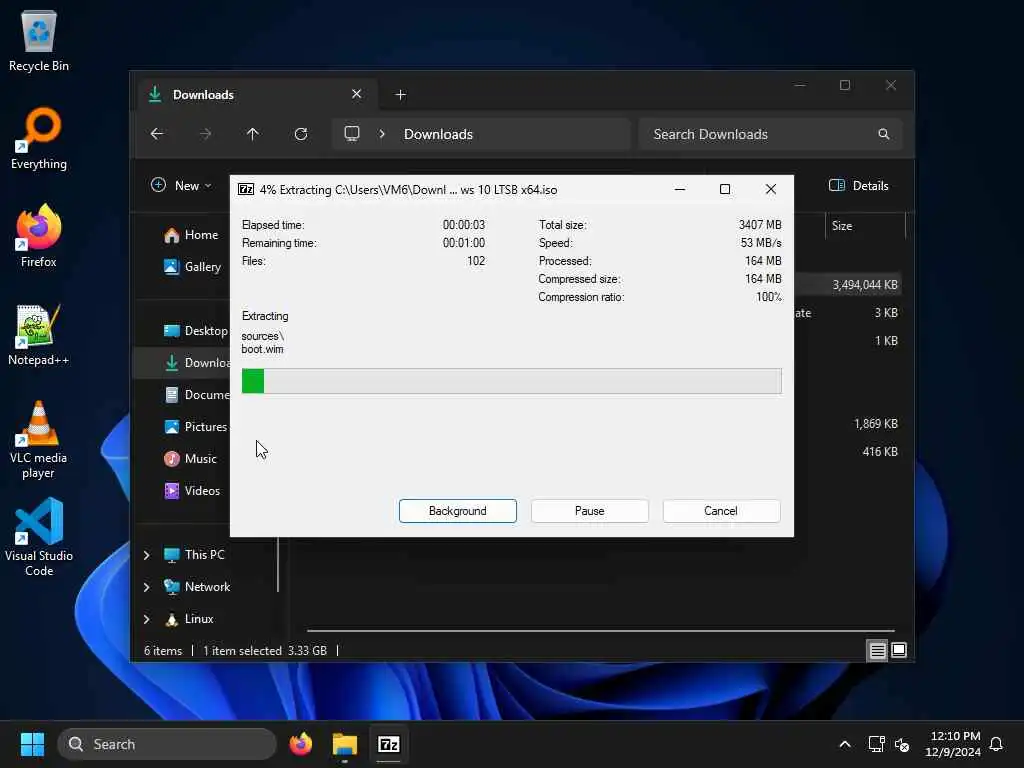This screenshot has height=768, width=1024.
Task: Click the horizontal scrollbar in file list
Action: [x=600, y=631]
